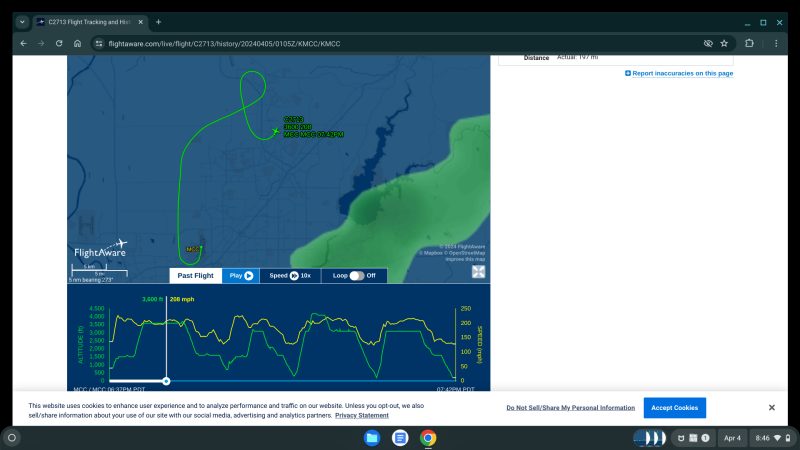Click Do Not Sell/Share My Personal Information
Viewport: 800px width, 450px height.
(x=570, y=408)
